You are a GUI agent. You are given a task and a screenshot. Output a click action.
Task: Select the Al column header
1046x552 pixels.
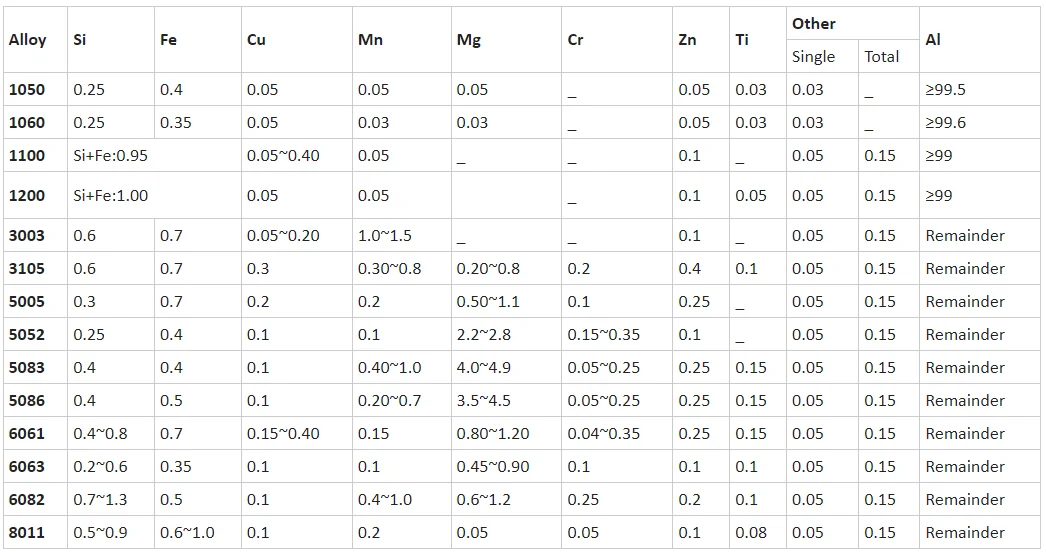click(x=933, y=40)
